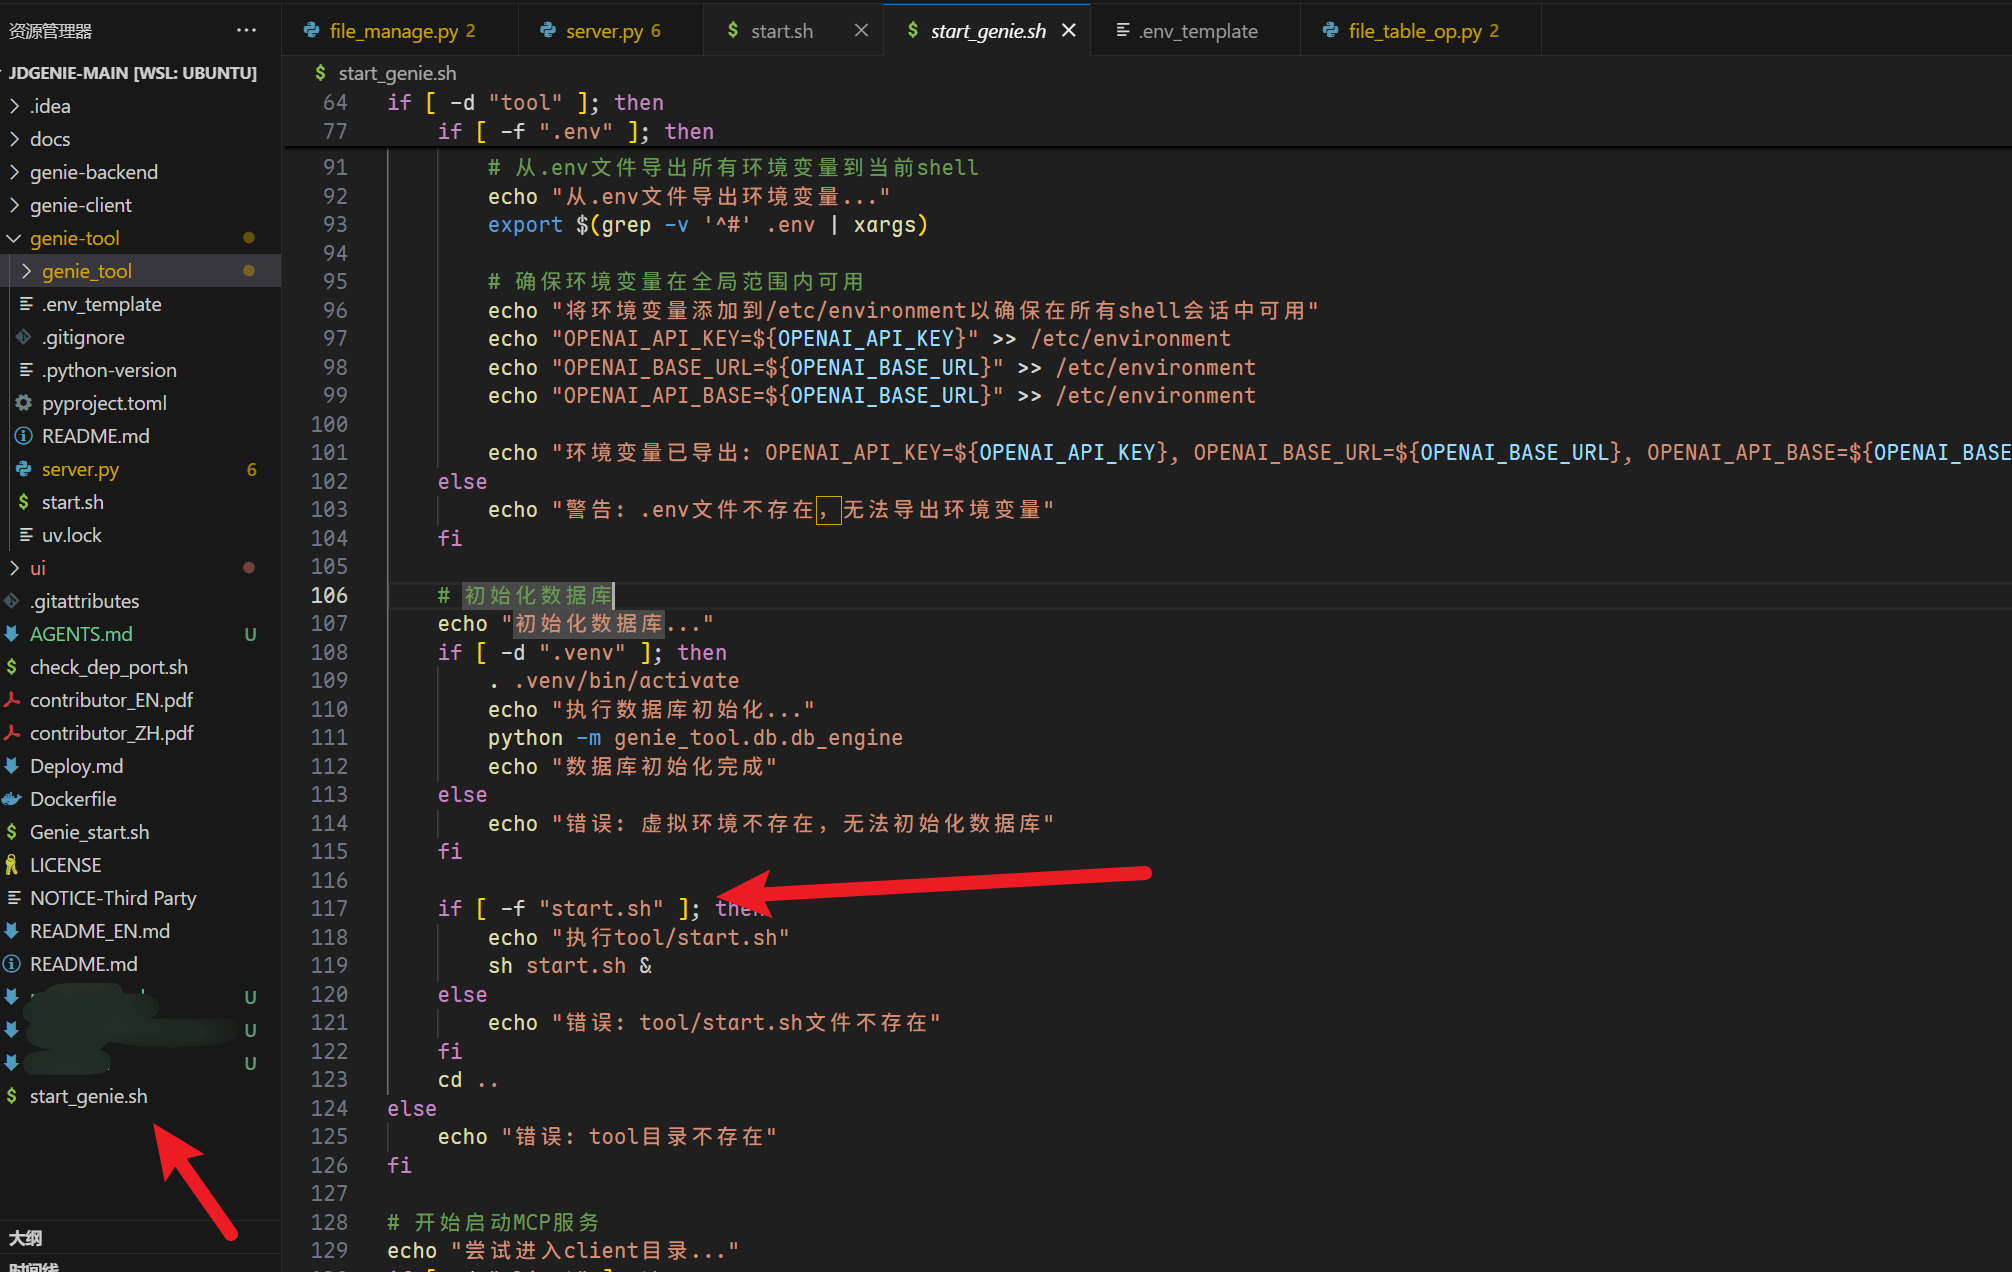Click the markdown icon of AGENTS.md
This screenshot has width=2012, height=1272.
12,634
